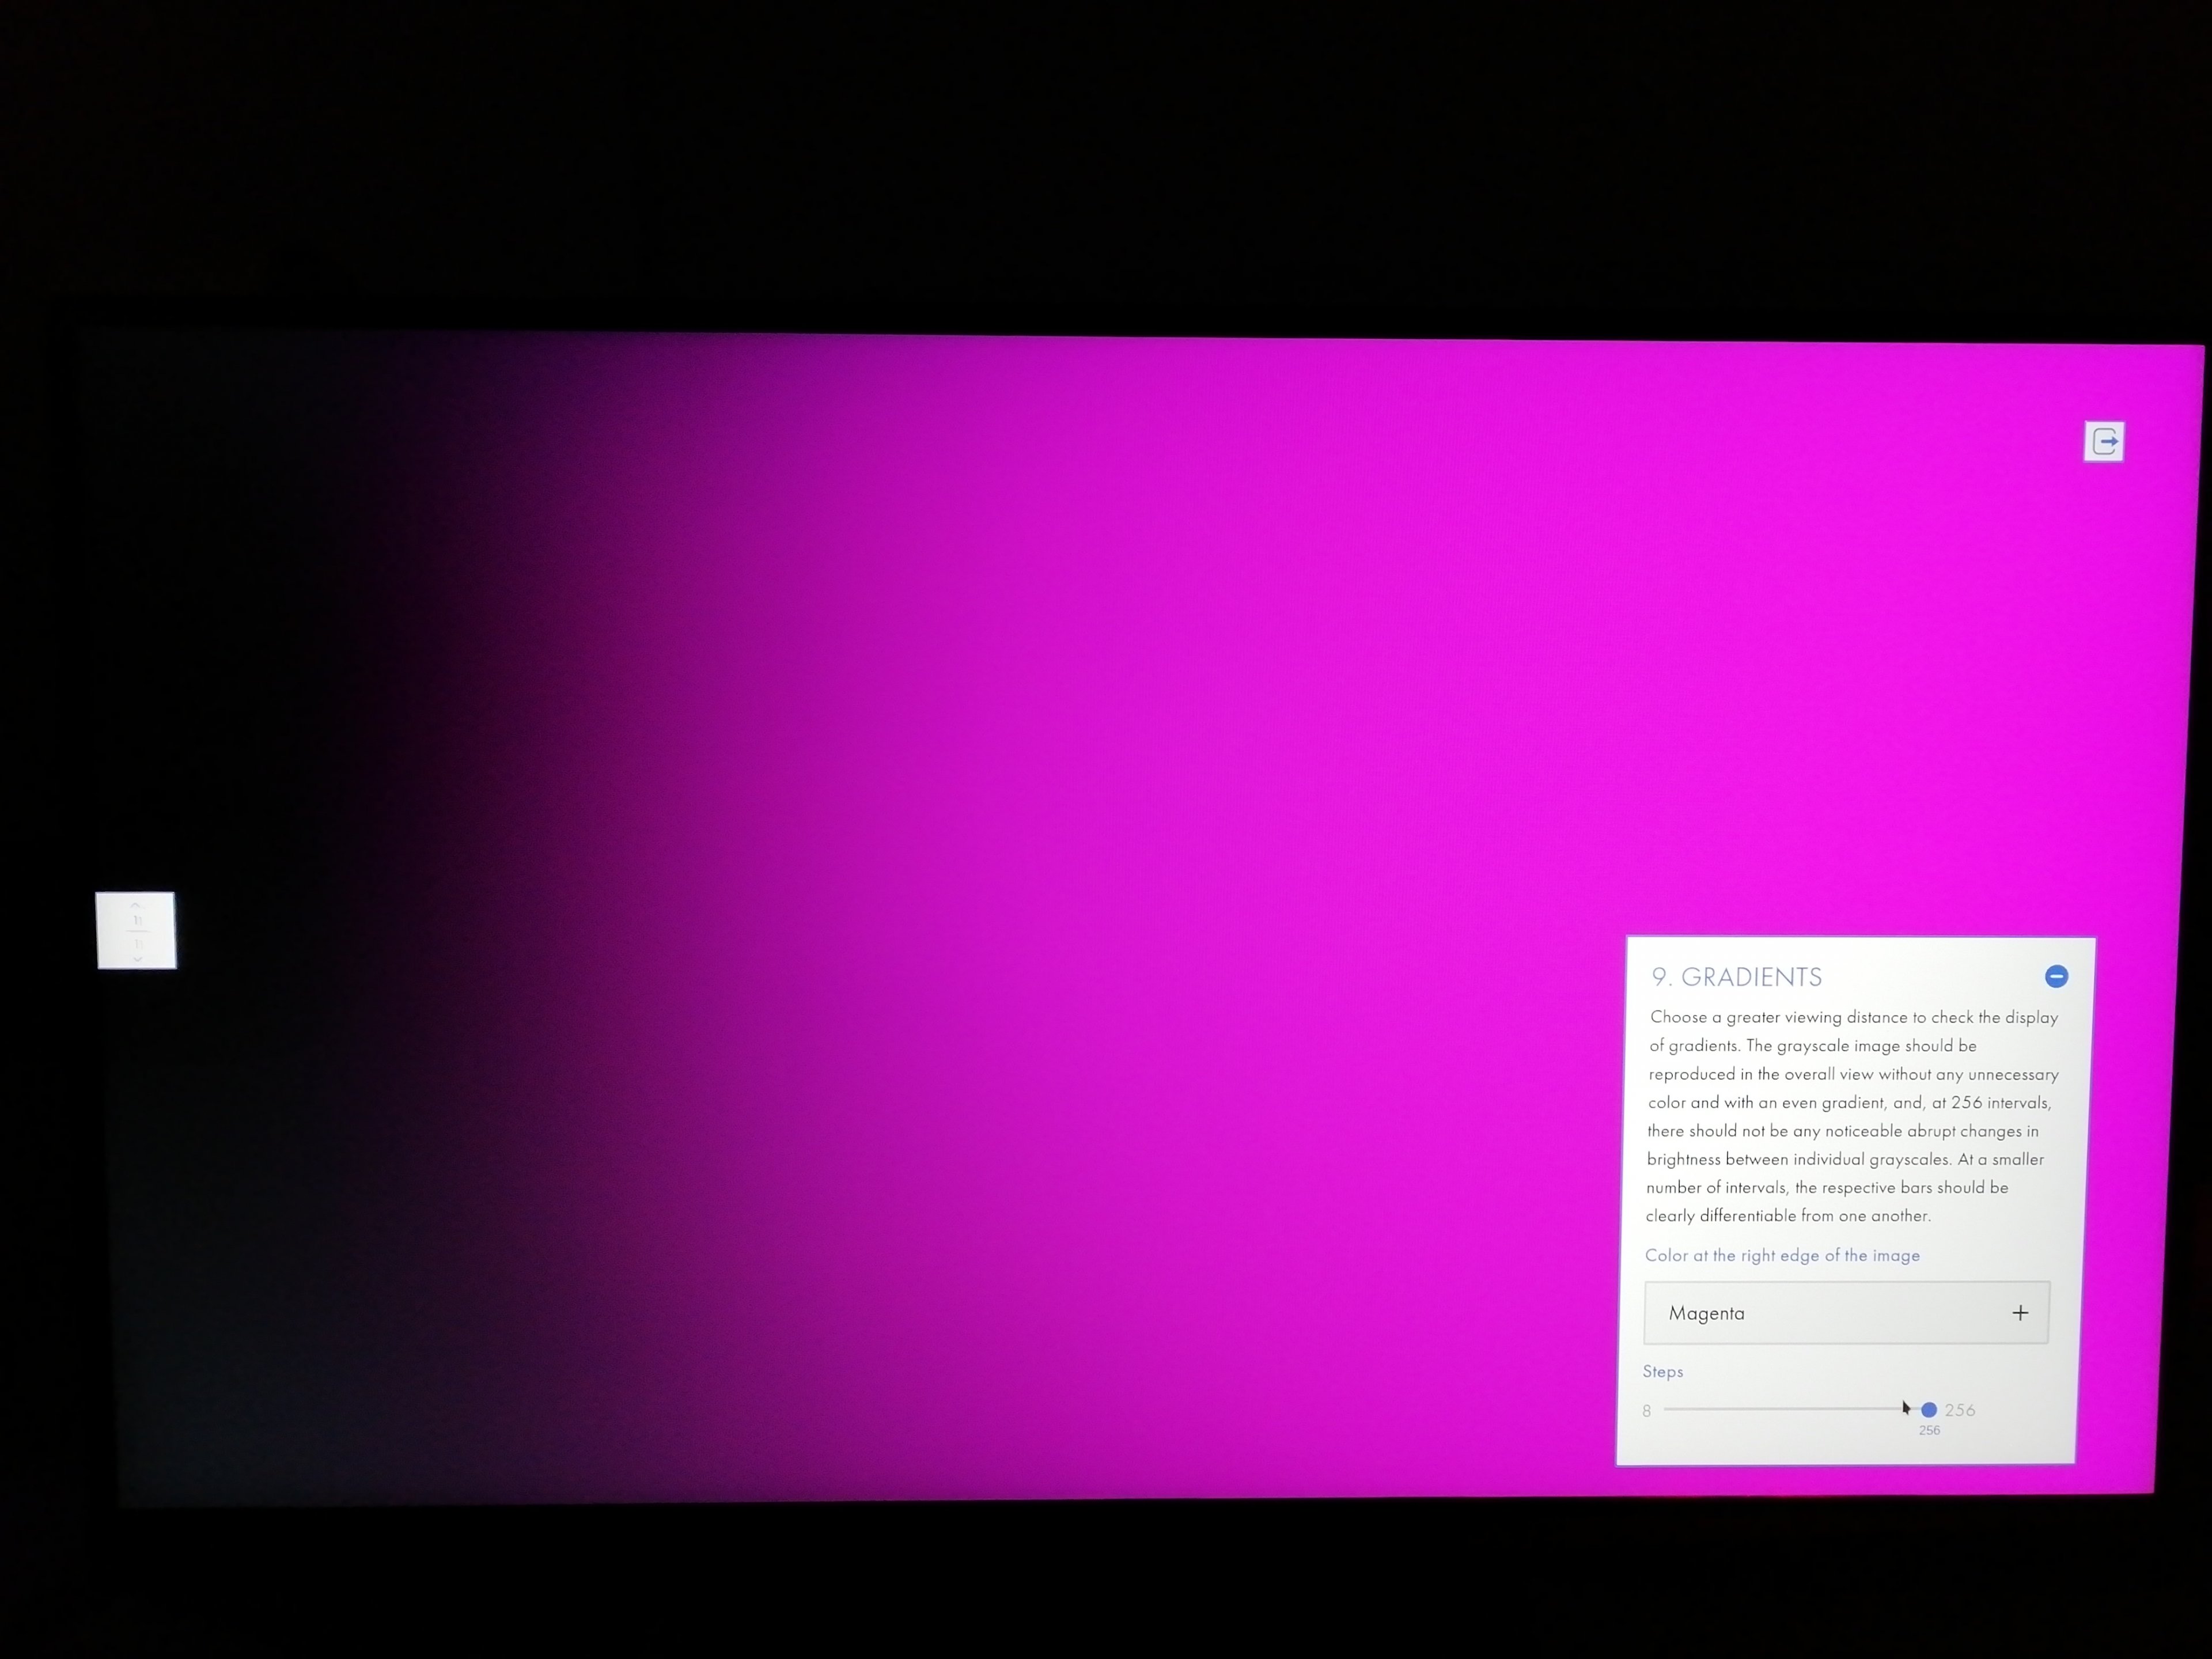Click the maximum value label 256
The image size is (2212, 1659).
coord(1960,1410)
